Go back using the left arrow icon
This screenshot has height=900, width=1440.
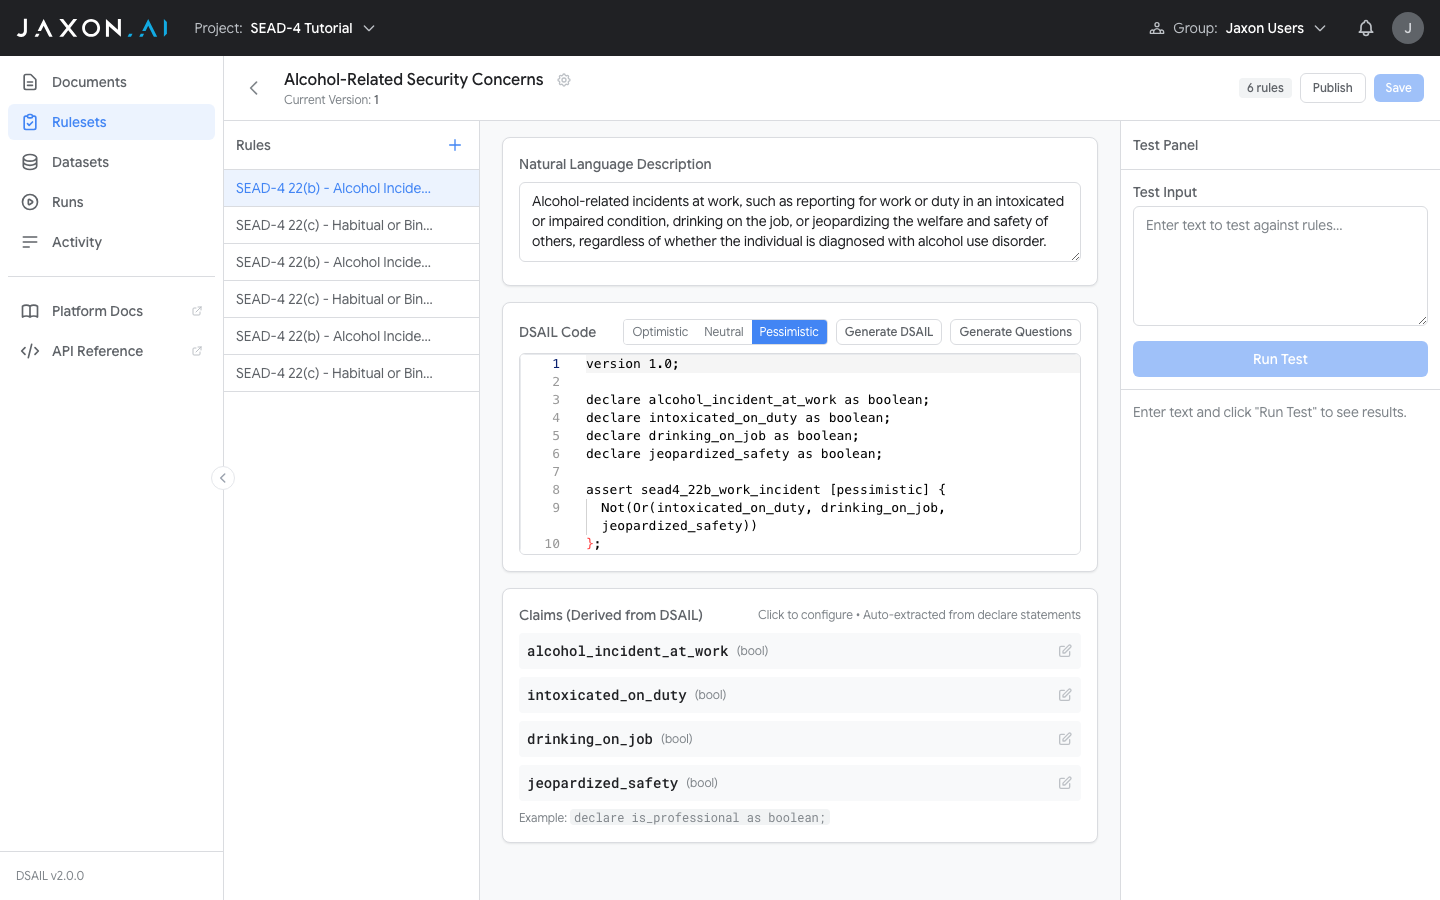254,88
